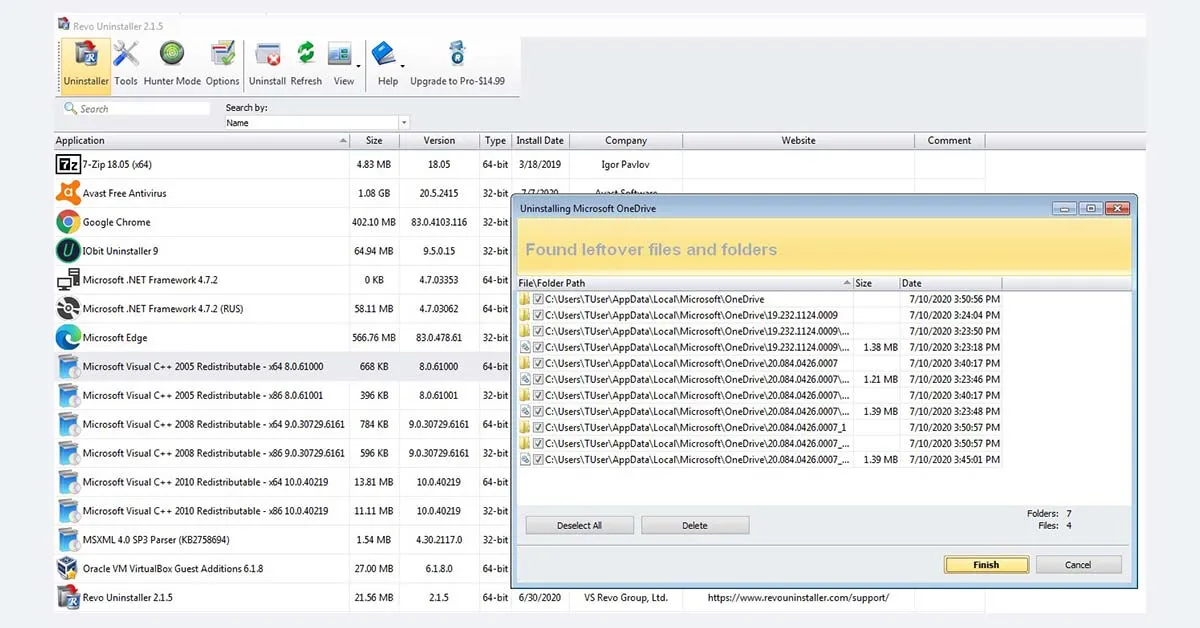Open the revouninstaller.com/support link
The width and height of the screenshot is (1200, 628).
(798, 598)
